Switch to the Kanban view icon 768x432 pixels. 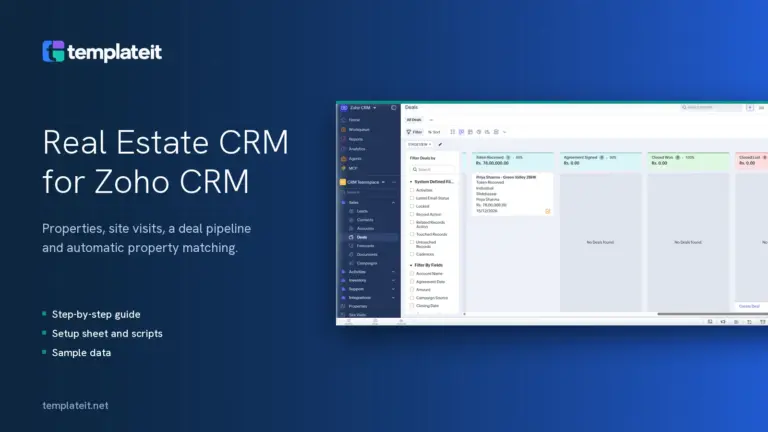click(461, 132)
